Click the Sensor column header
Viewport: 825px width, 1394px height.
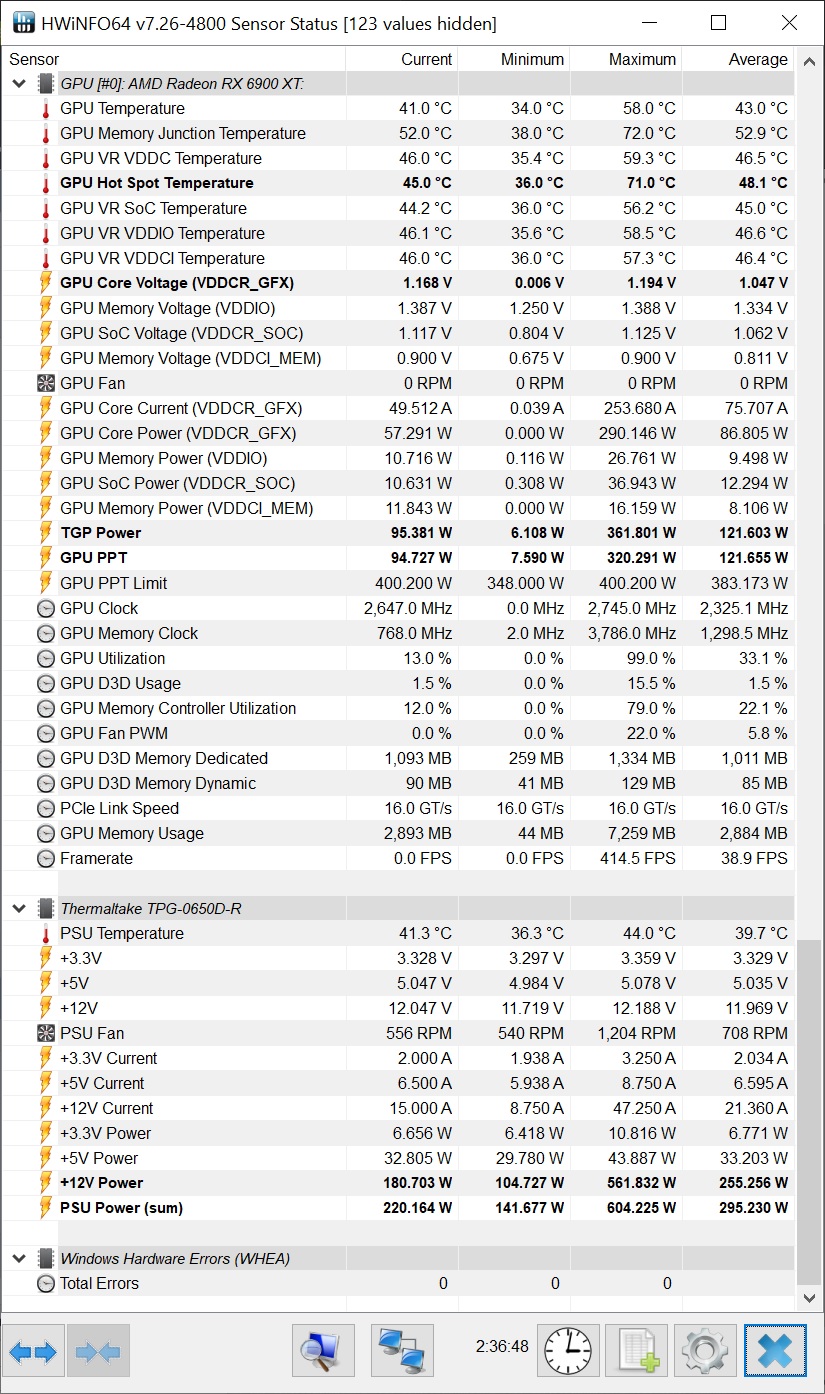34,60
